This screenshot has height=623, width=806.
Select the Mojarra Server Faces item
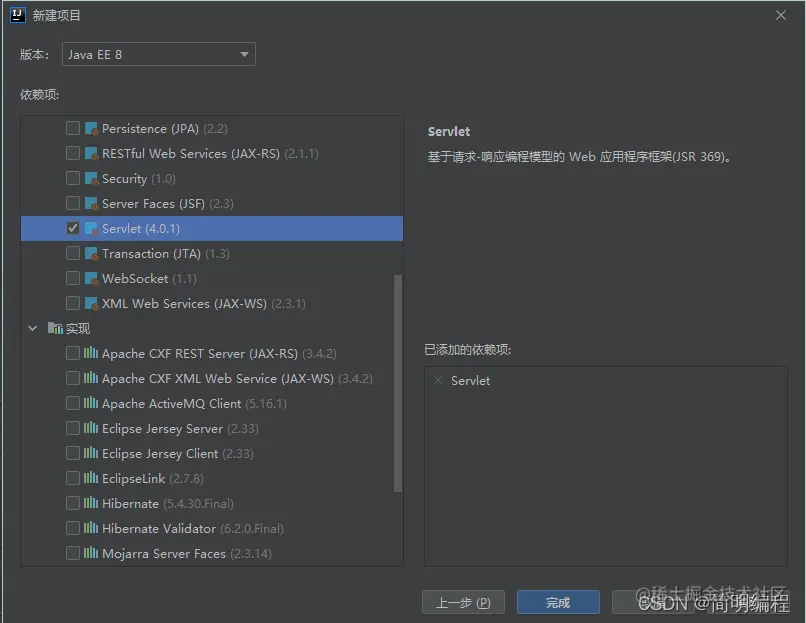(x=160, y=553)
